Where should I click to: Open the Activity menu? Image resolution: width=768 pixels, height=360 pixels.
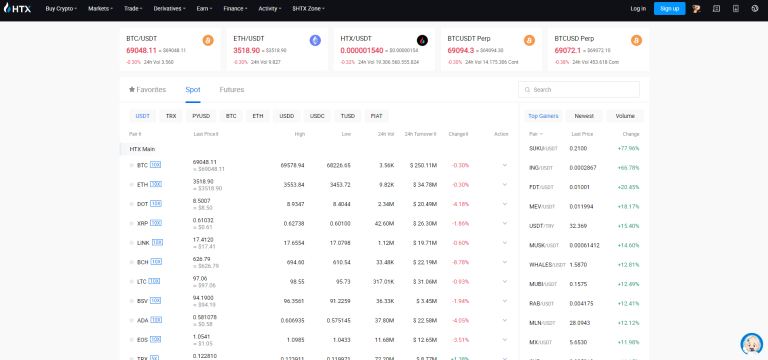[270, 8]
